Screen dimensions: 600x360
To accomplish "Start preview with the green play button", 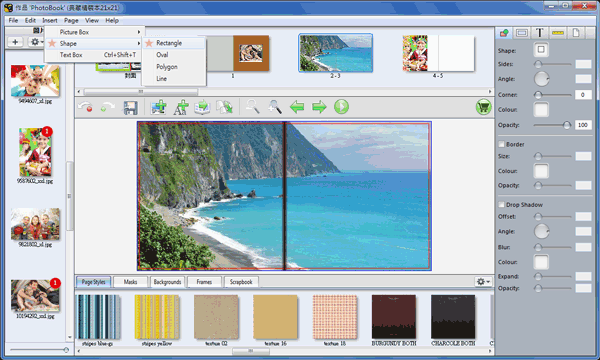I will tap(341, 107).
